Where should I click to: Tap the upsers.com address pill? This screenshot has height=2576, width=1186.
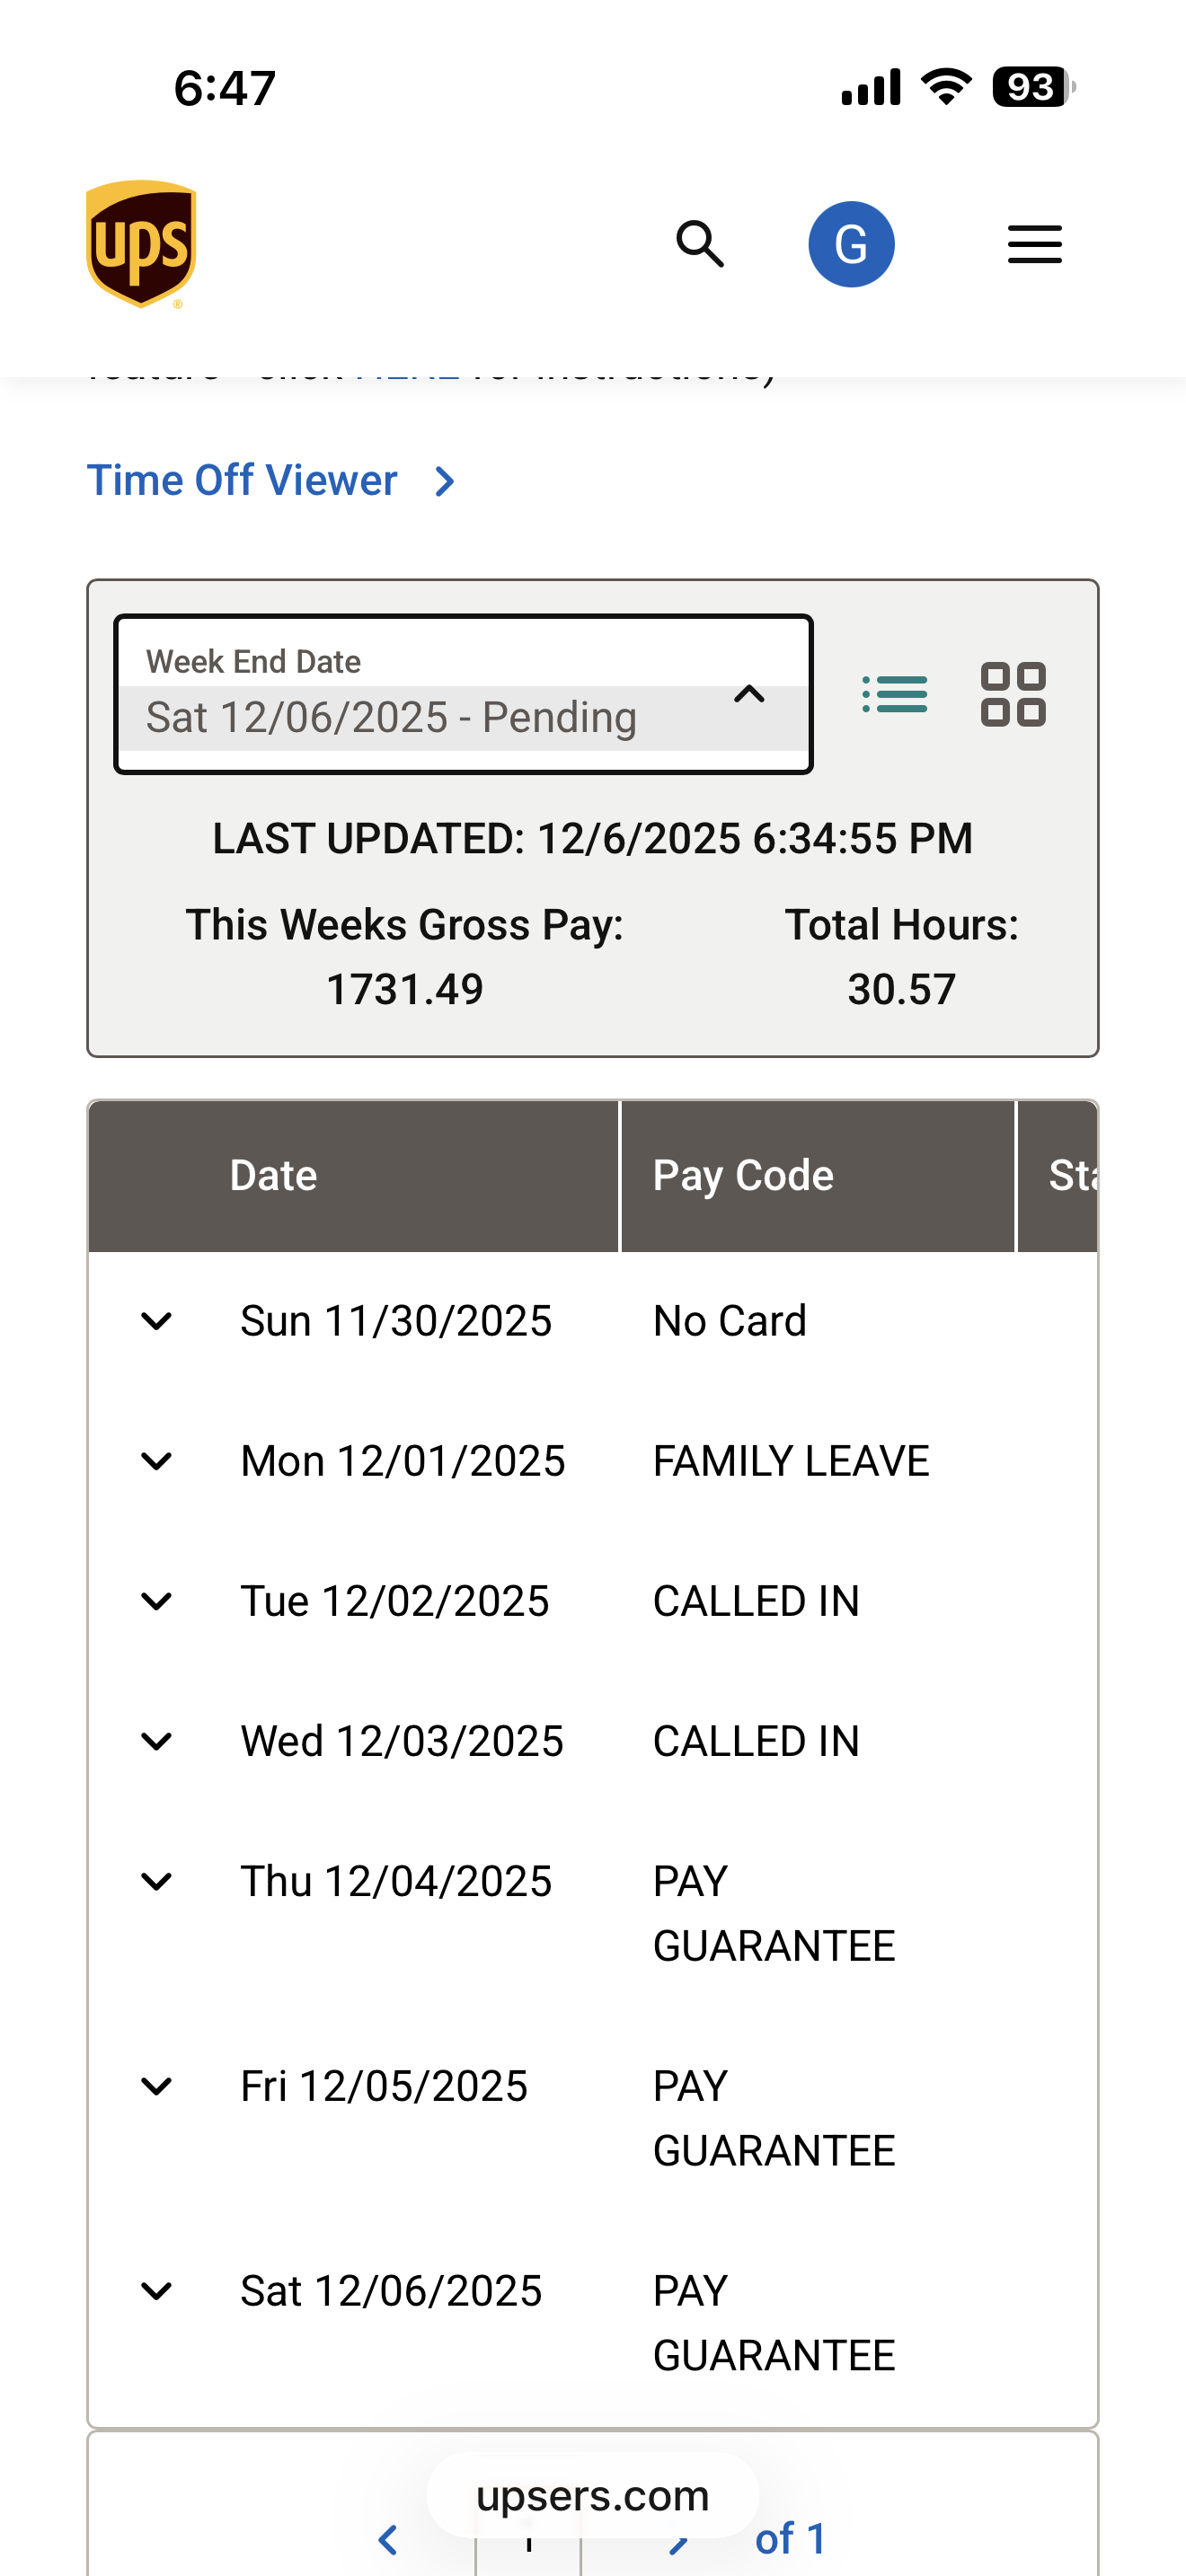click(592, 2496)
